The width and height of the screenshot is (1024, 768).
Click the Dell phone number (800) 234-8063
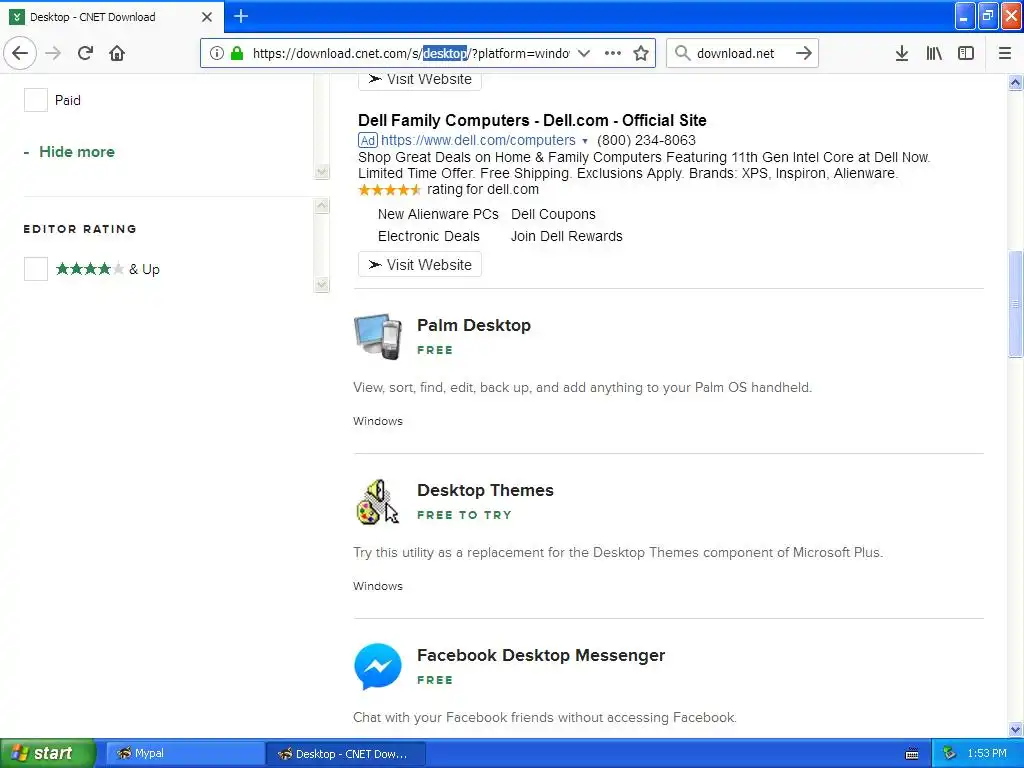click(646, 140)
